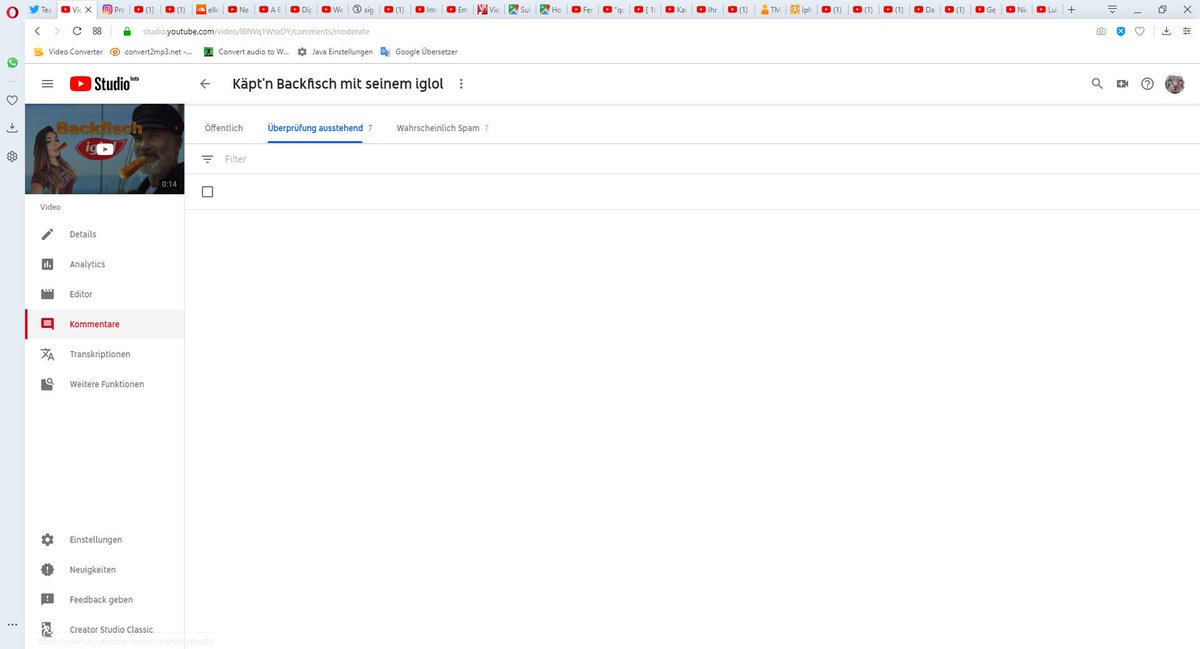Switch to the Twitter browser tab
Screen dimensions: 1200x649
click(41, 9)
